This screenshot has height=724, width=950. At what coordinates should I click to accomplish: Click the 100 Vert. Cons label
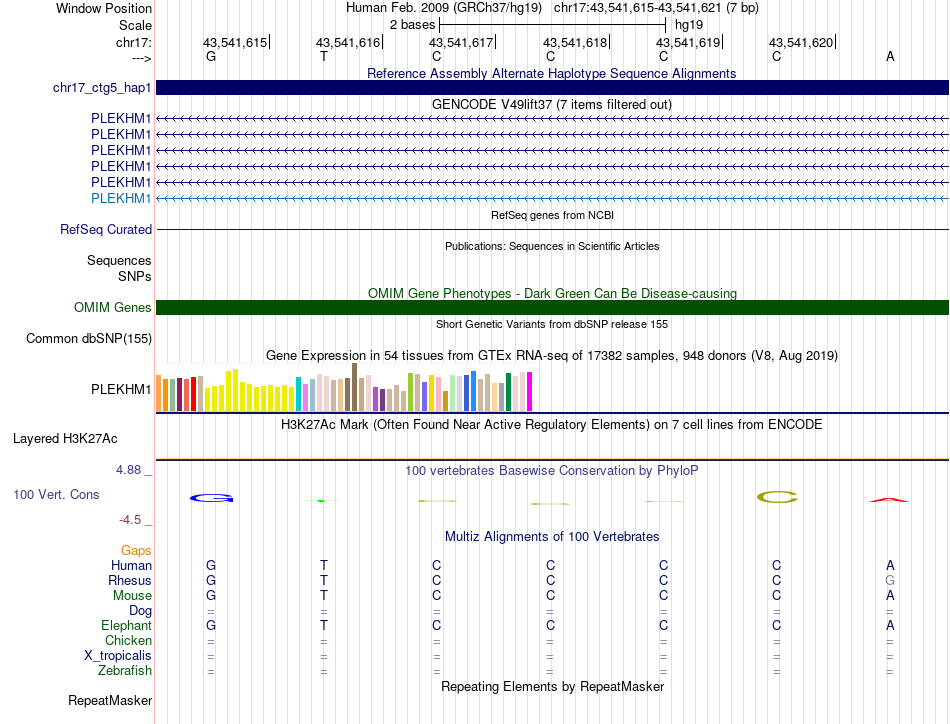56,494
